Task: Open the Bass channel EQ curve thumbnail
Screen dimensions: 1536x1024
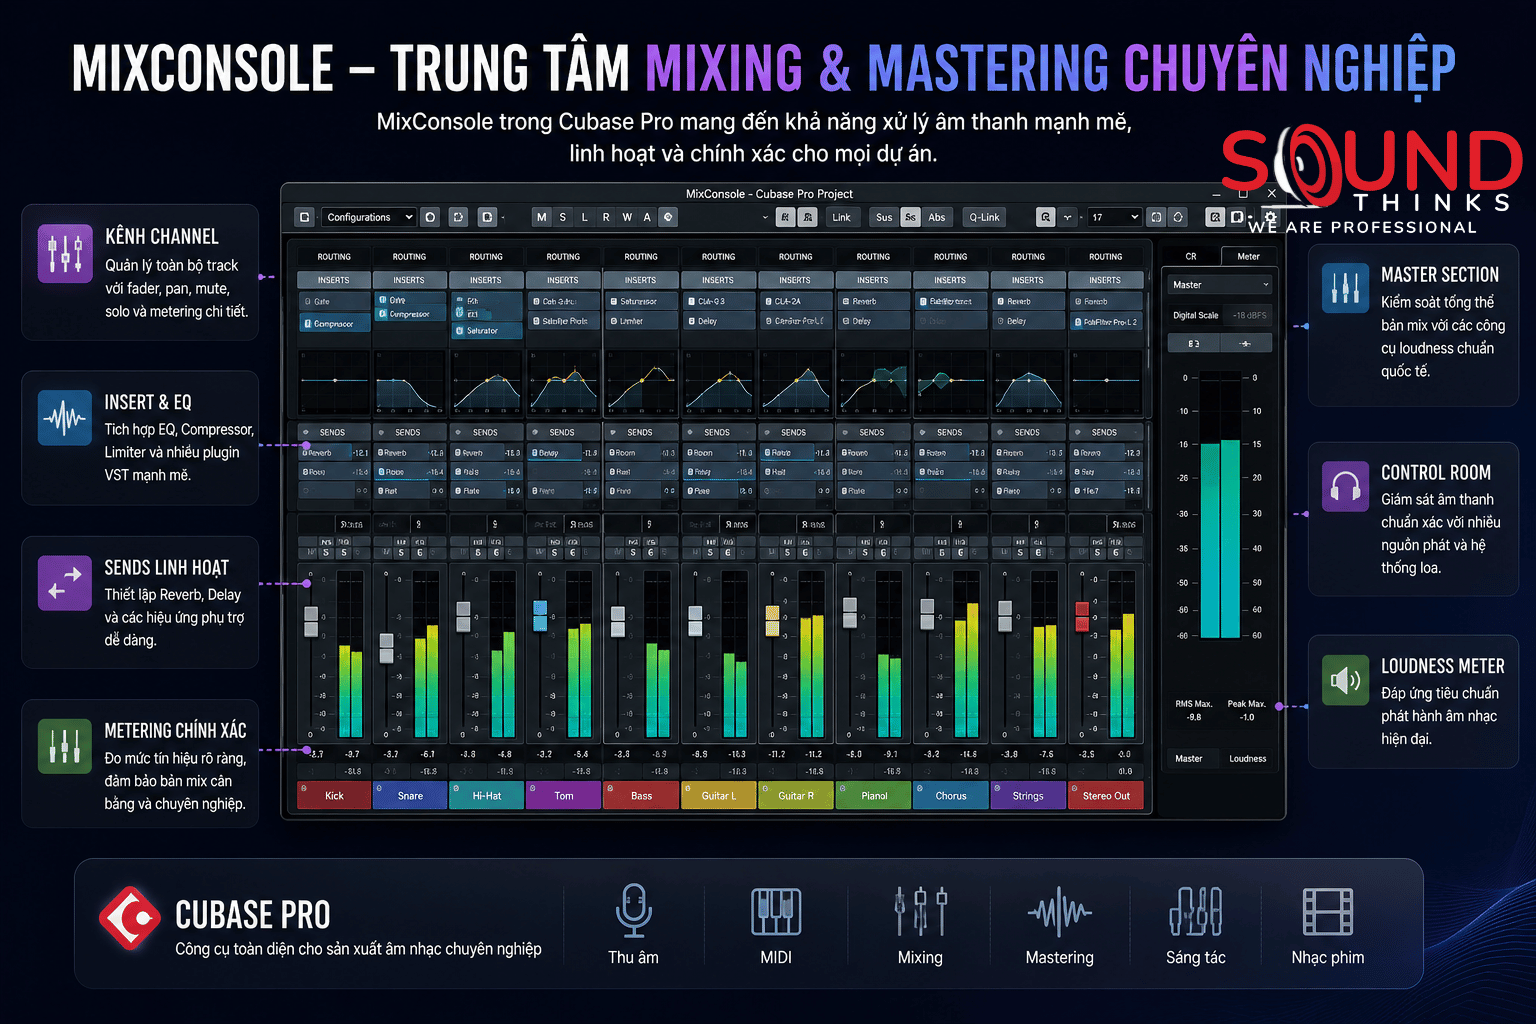Action: pyautogui.click(x=641, y=381)
